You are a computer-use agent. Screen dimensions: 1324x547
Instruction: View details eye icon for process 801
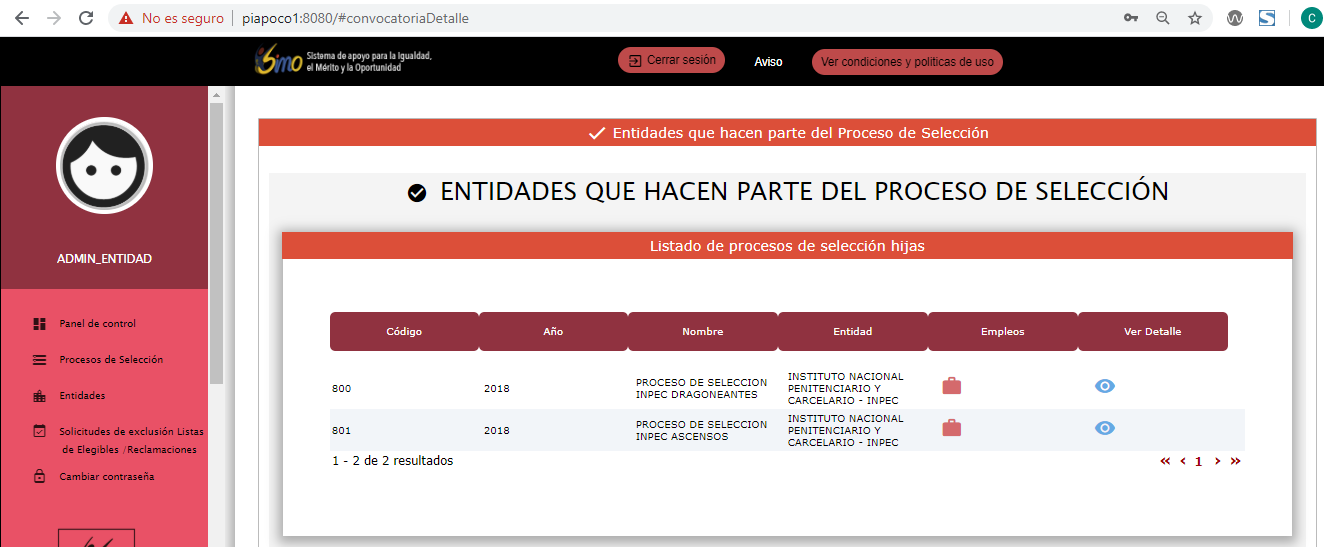(1104, 428)
